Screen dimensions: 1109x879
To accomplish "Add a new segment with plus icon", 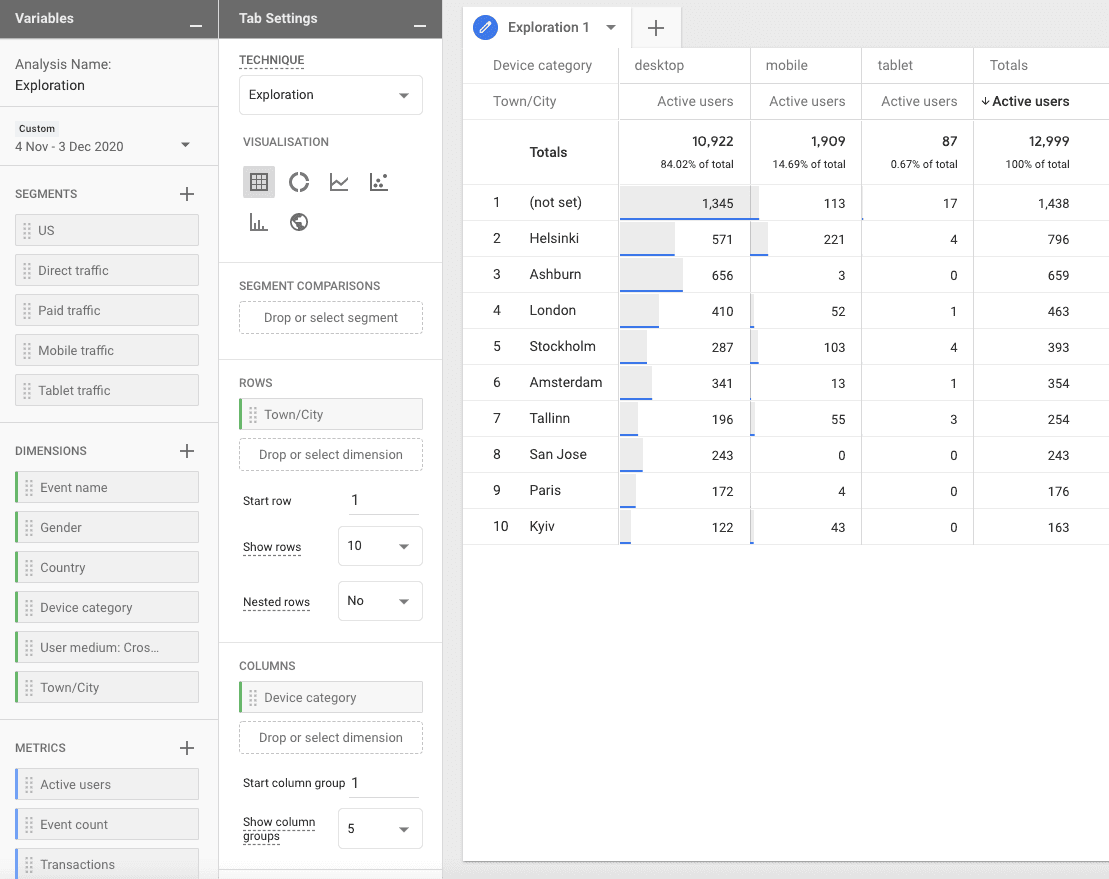I will [186, 194].
